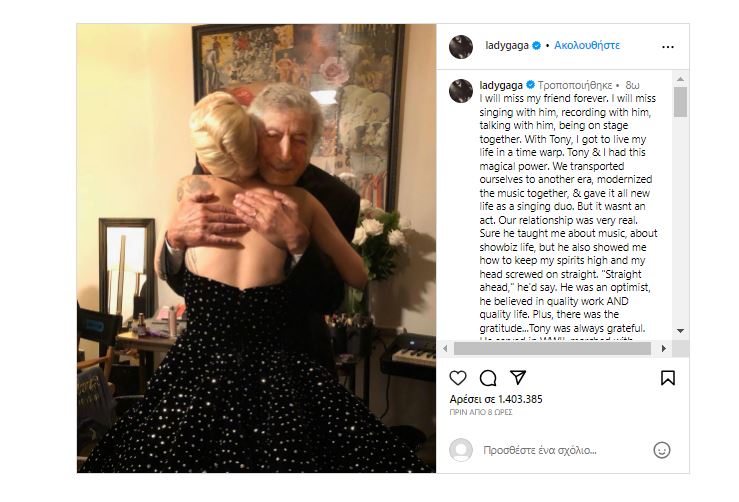Click the vertical scrollbar thumb in caption

coord(680,102)
